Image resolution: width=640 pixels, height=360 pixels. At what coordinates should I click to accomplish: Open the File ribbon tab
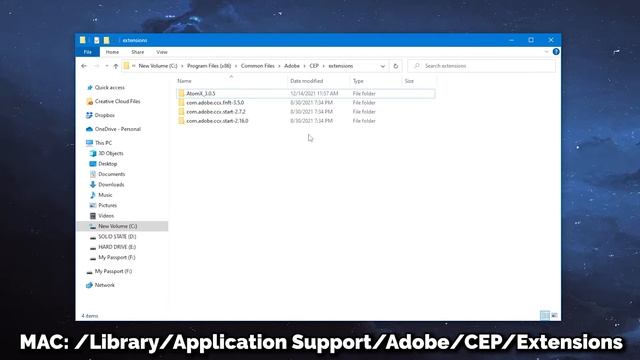pyautogui.click(x=87, y=52)
